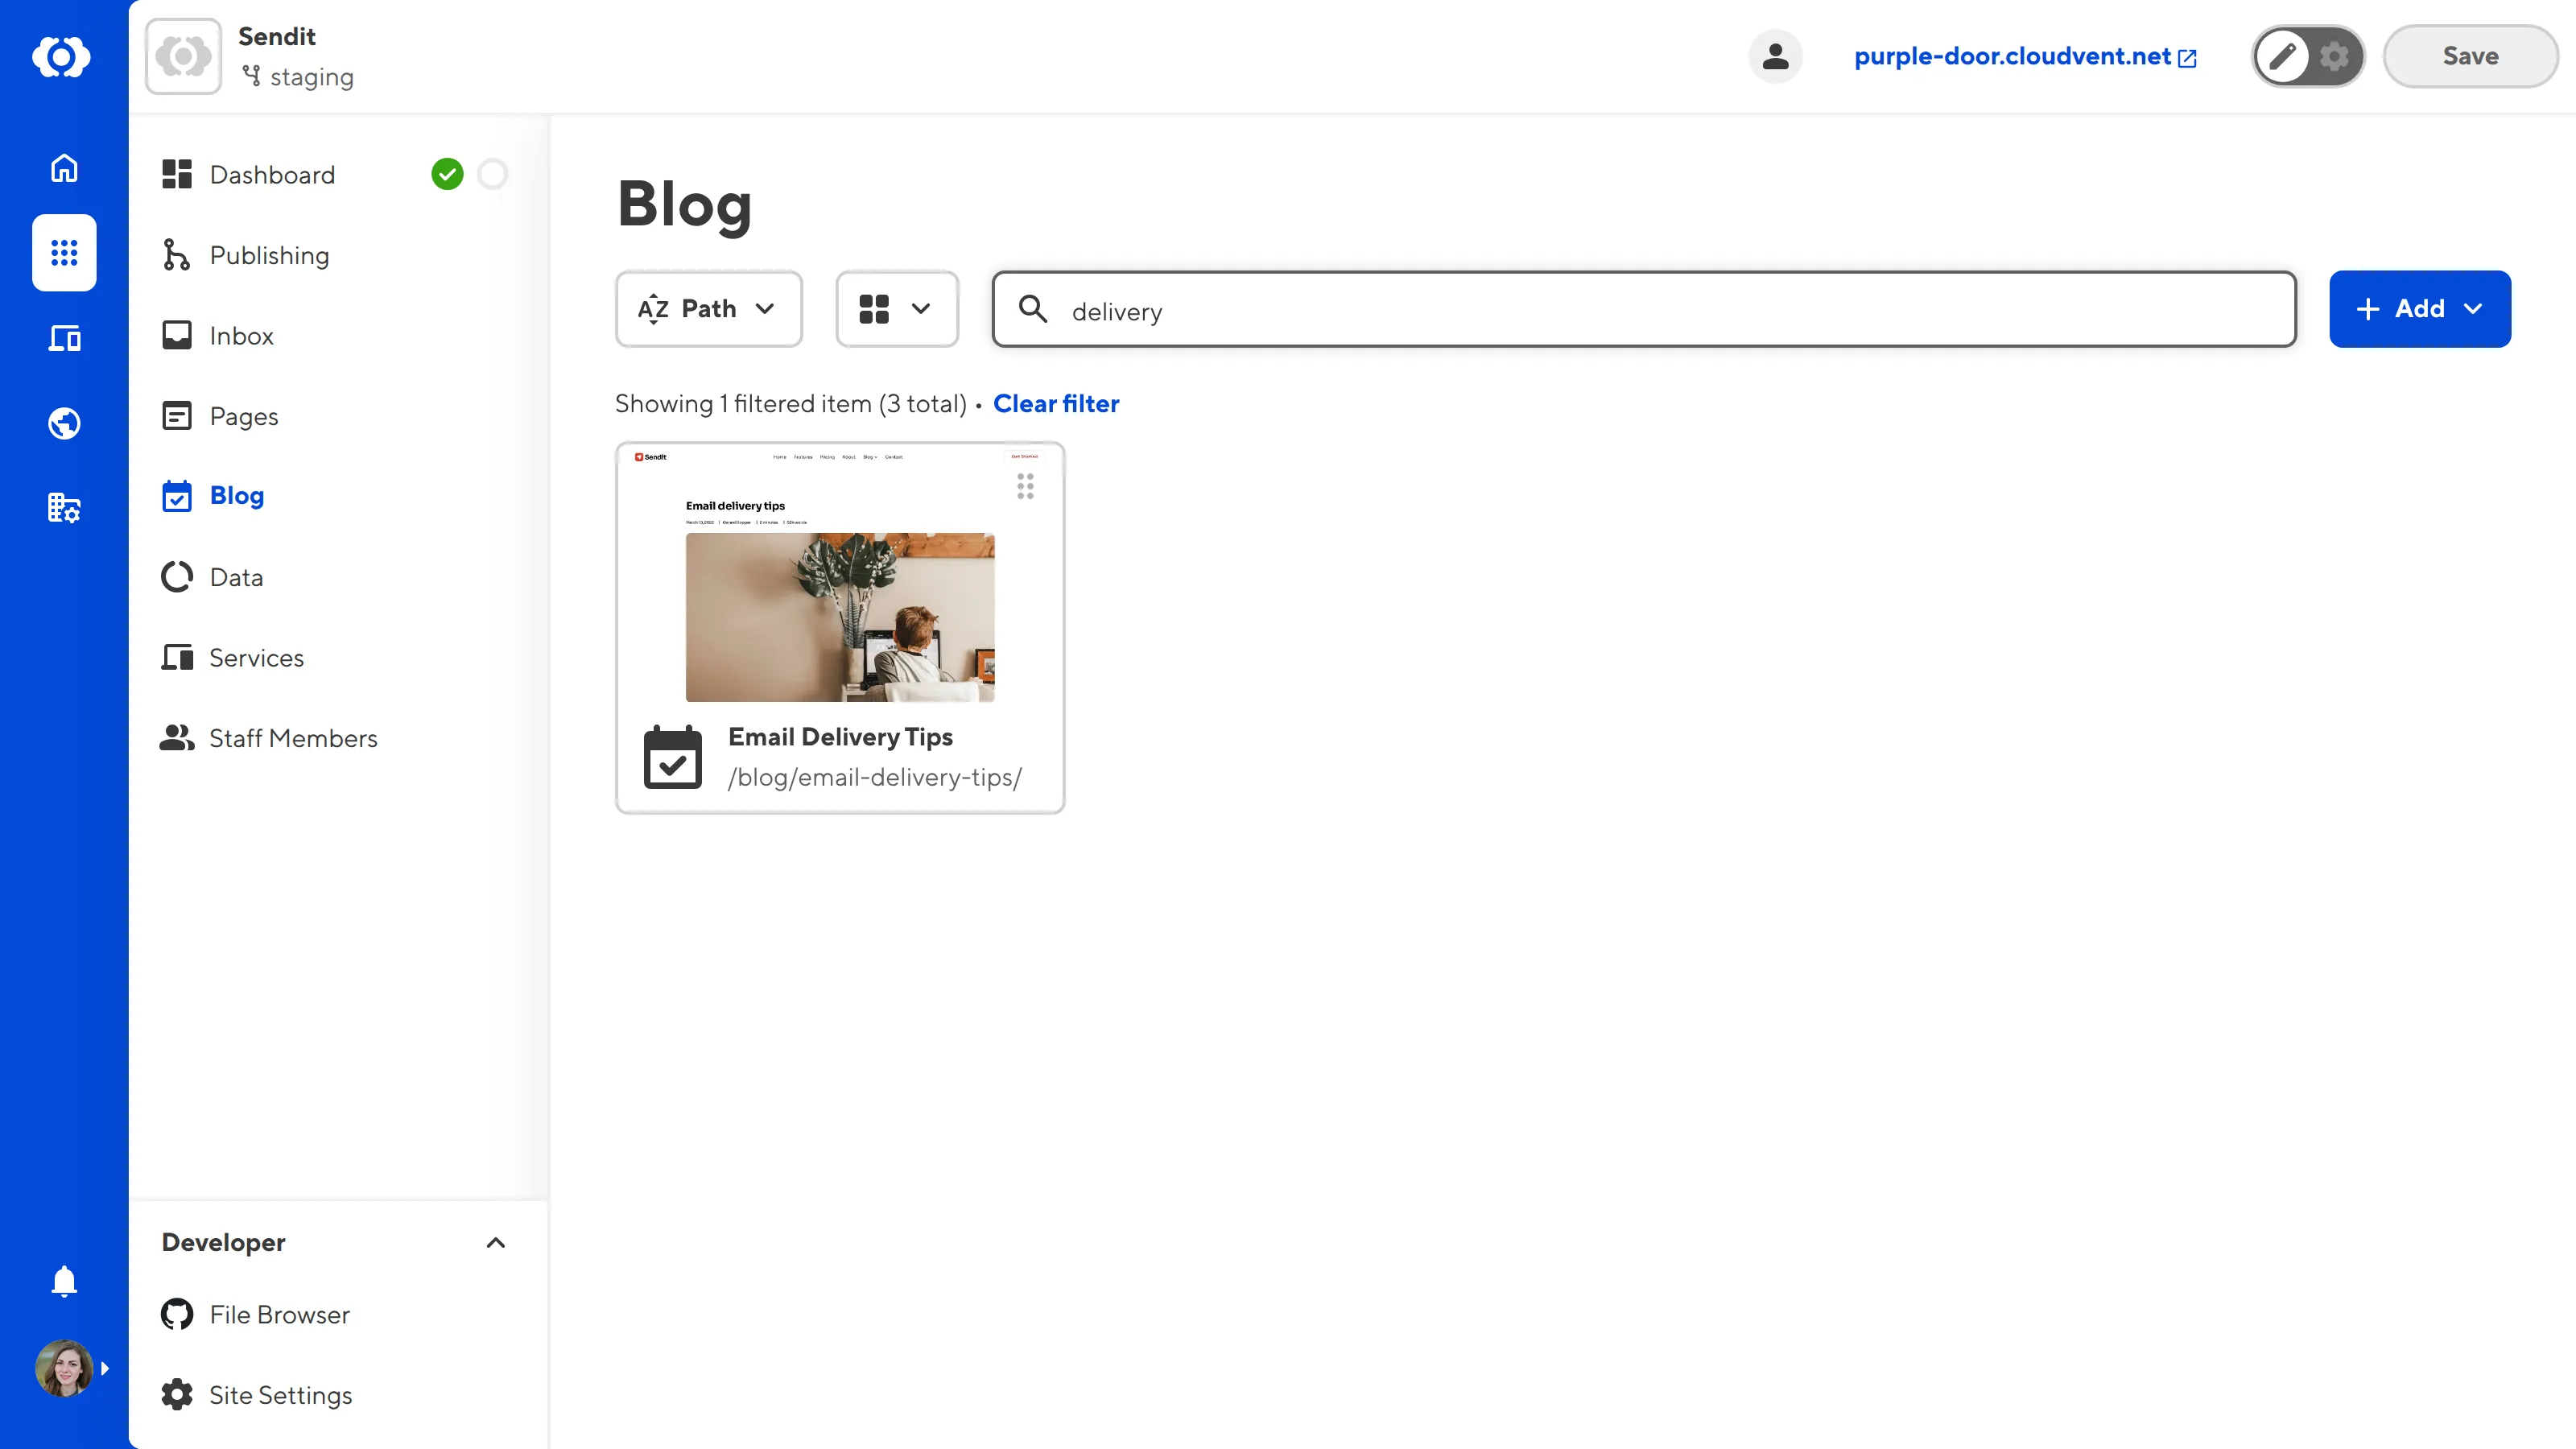
Task: Open notifications via the bell icon
Action: click(63, 1281)
